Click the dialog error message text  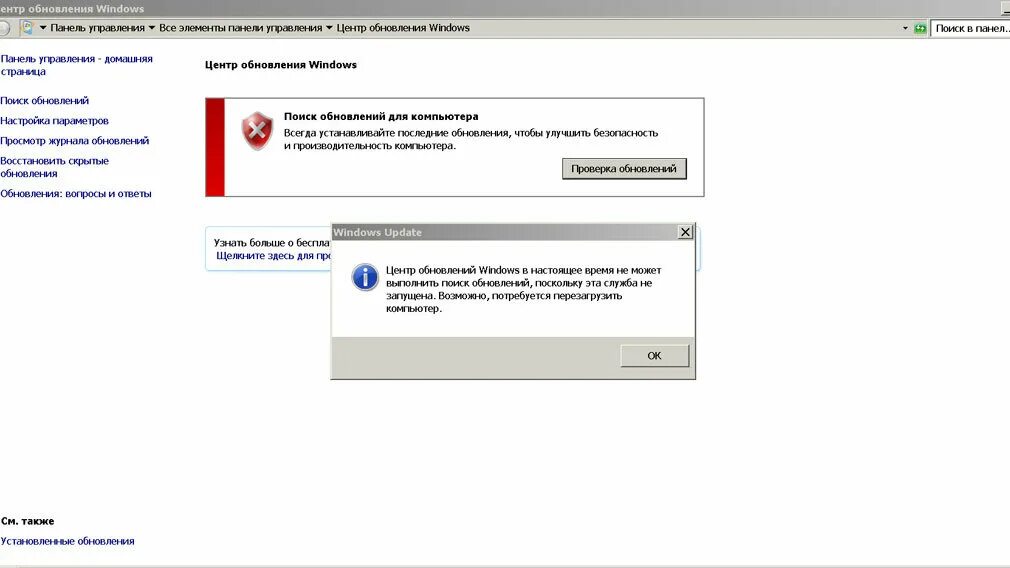click(524, 289)
